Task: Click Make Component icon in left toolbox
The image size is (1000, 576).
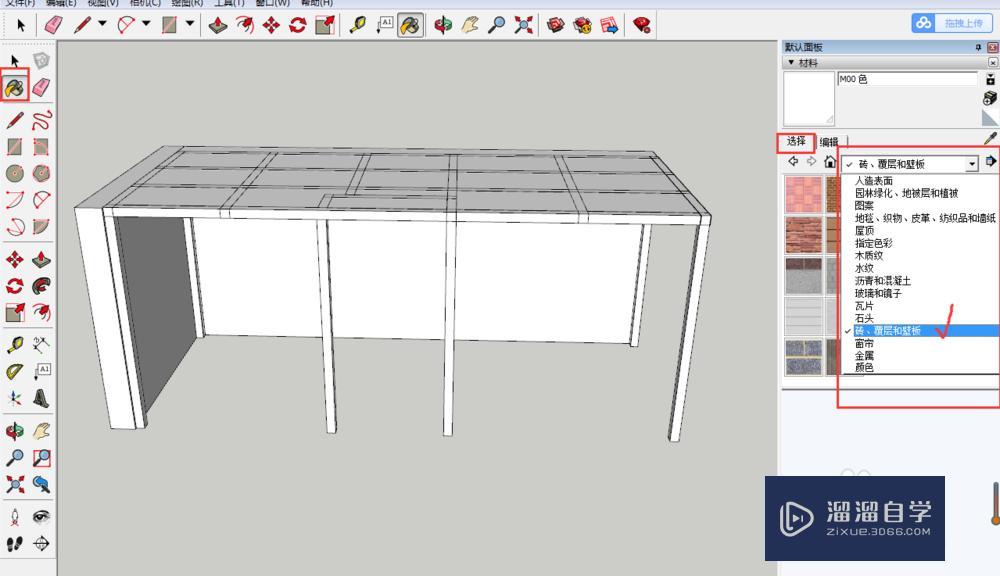Action: pyautogui.click(x=41, y=61)
